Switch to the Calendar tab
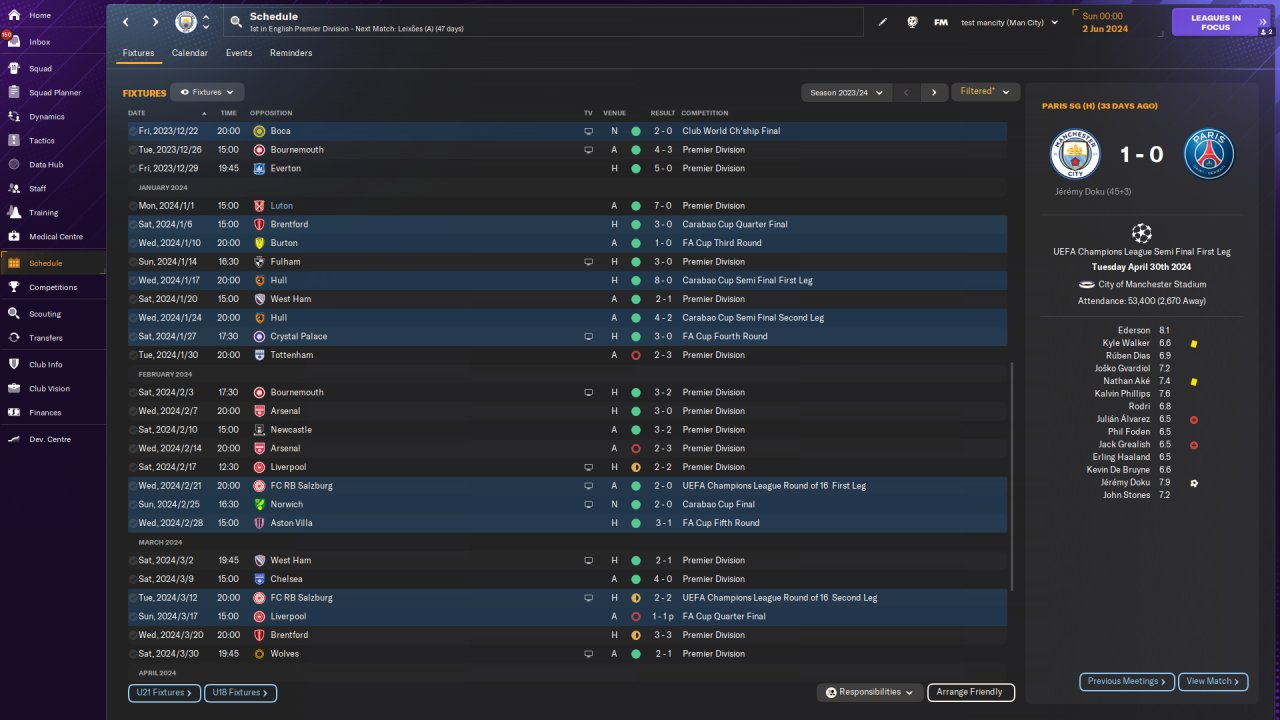Screen dimensions: 1280x720 (x=190, y=53)
